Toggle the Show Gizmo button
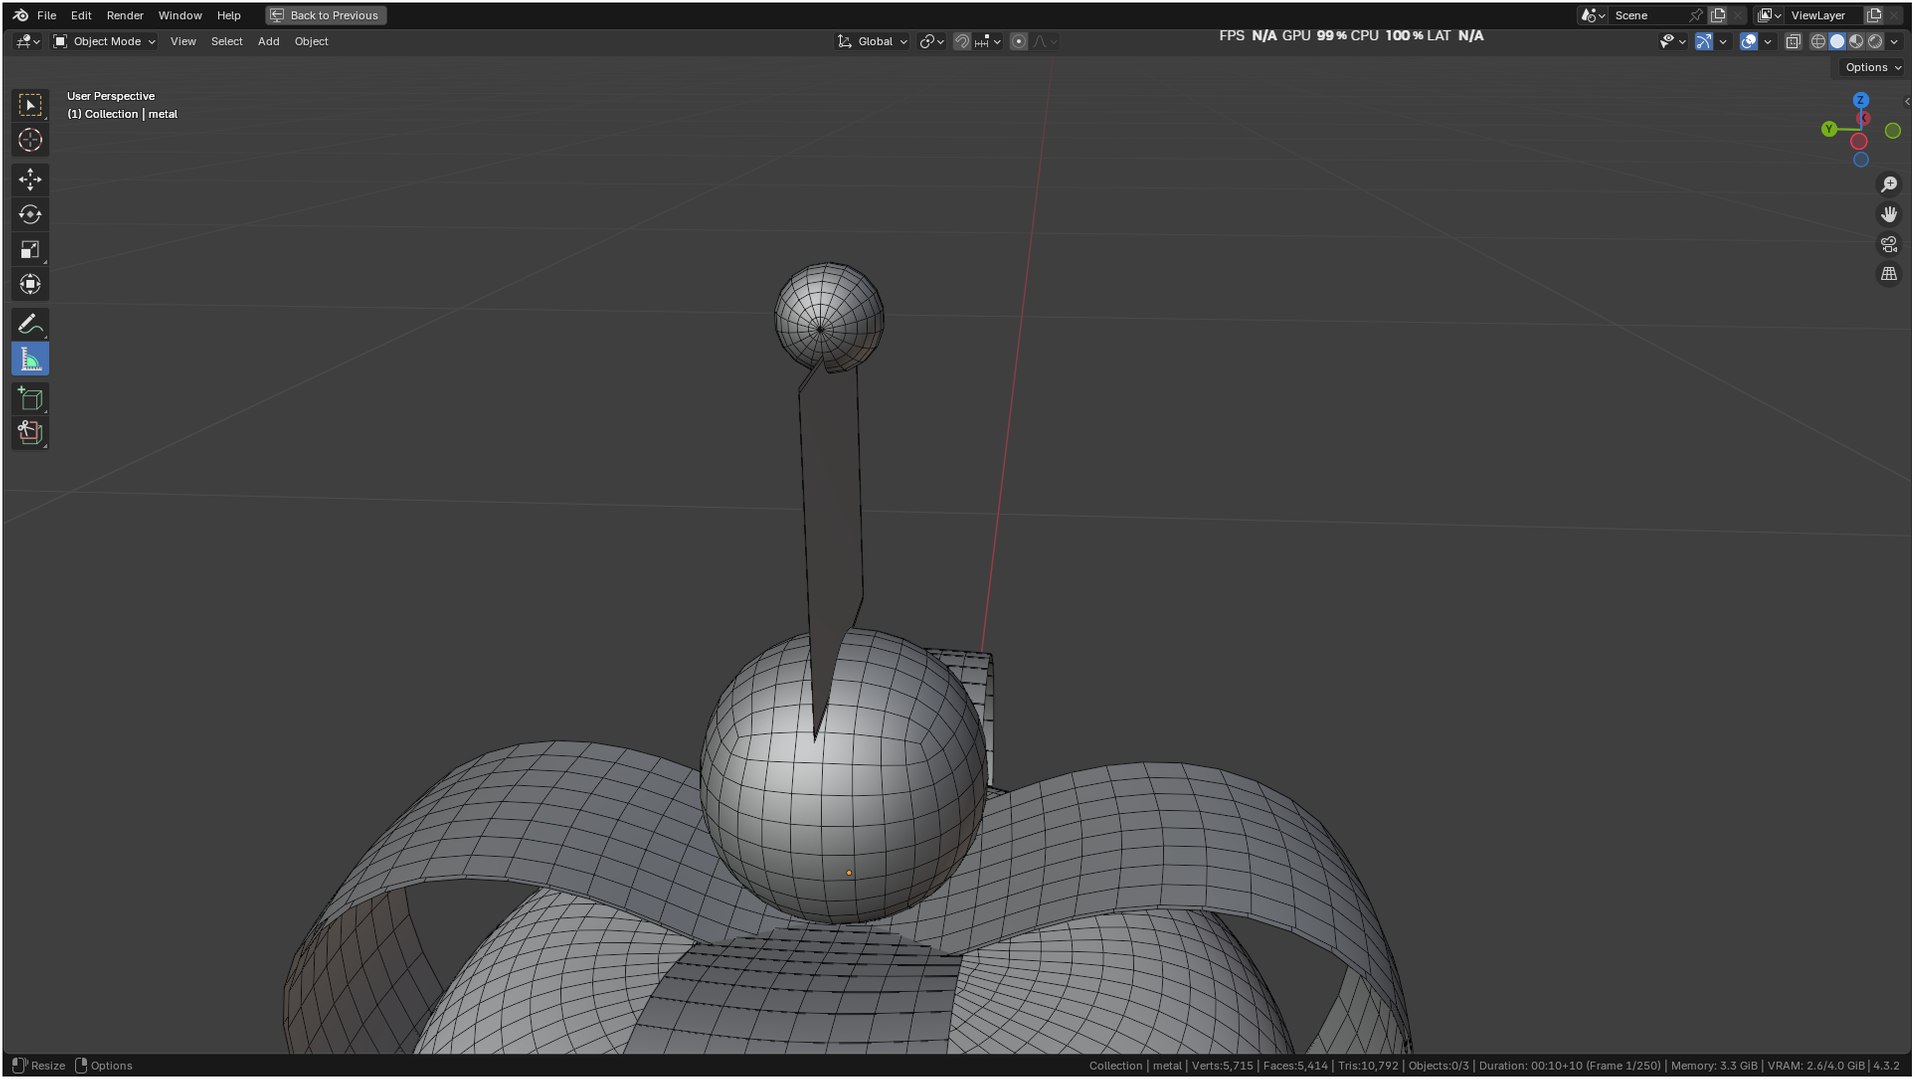The image size is (1915, 1080). tap(1703, 41)
